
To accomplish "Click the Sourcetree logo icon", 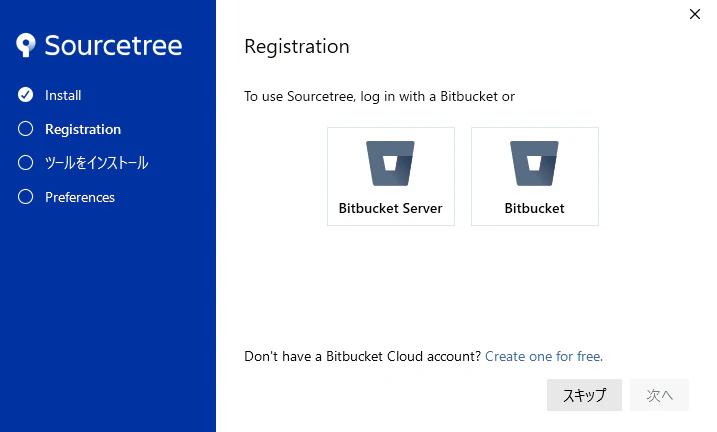I will coord(26,45).
